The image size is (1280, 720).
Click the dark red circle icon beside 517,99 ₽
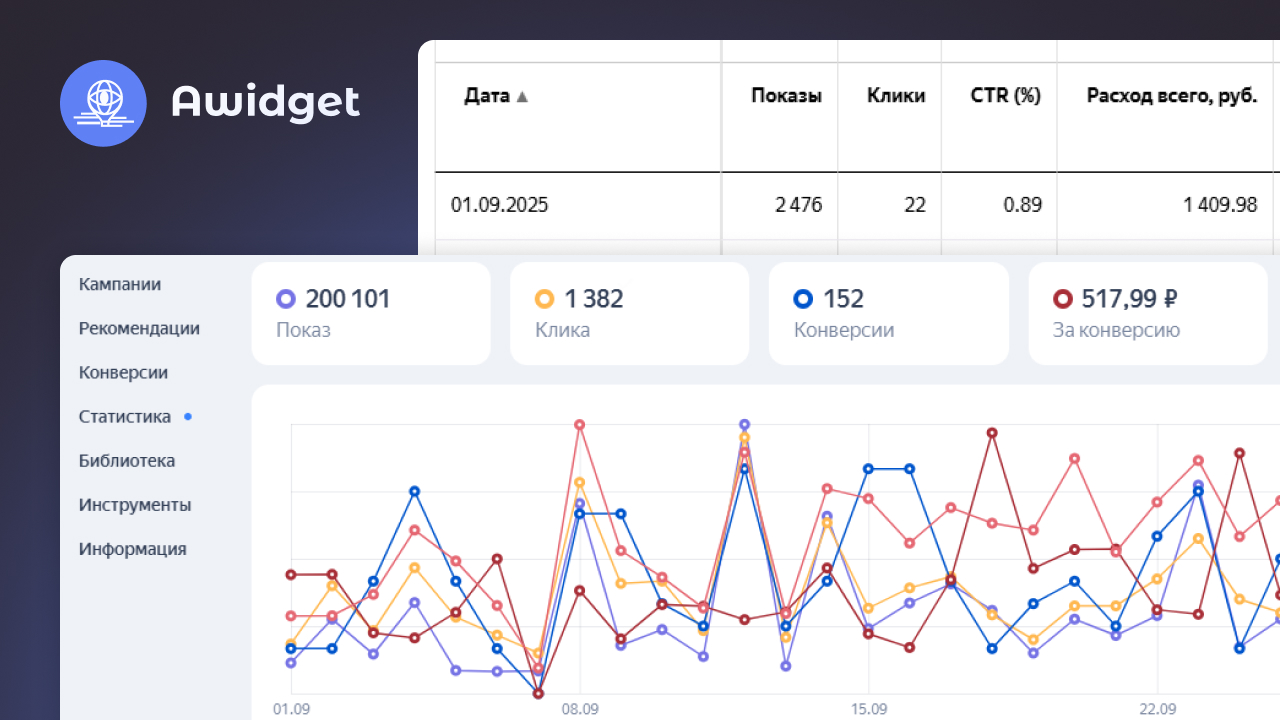(x=1063, y=299)
